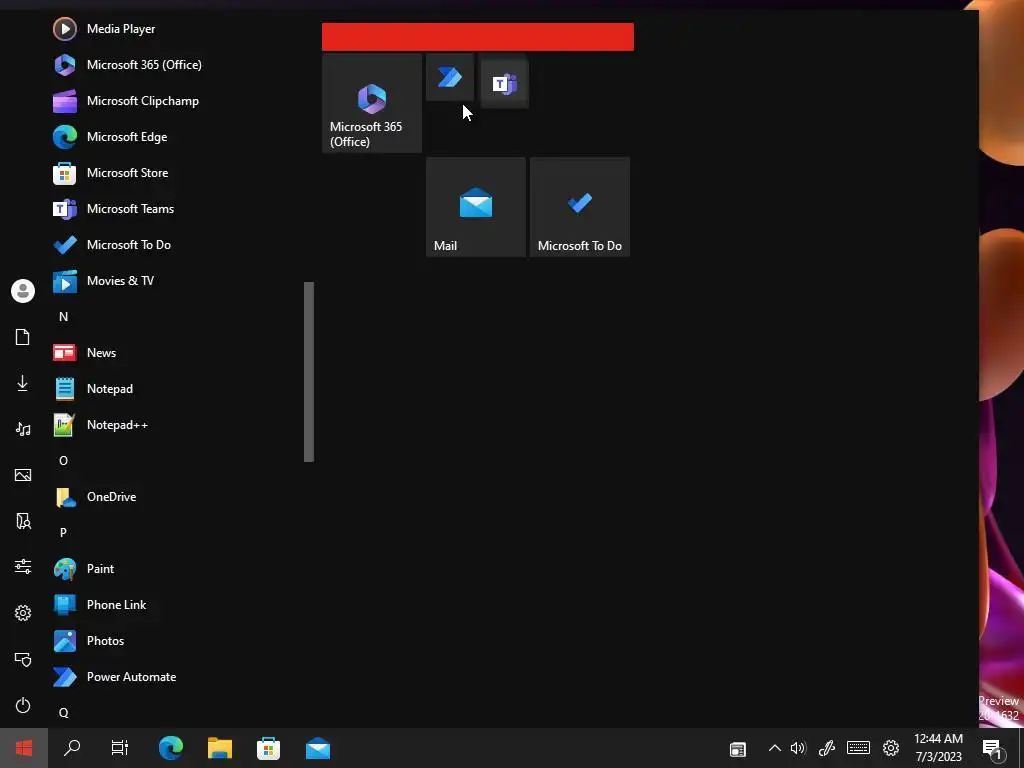Click the Windows Start button
The image size is (1024, 768).
click(24, 748)
